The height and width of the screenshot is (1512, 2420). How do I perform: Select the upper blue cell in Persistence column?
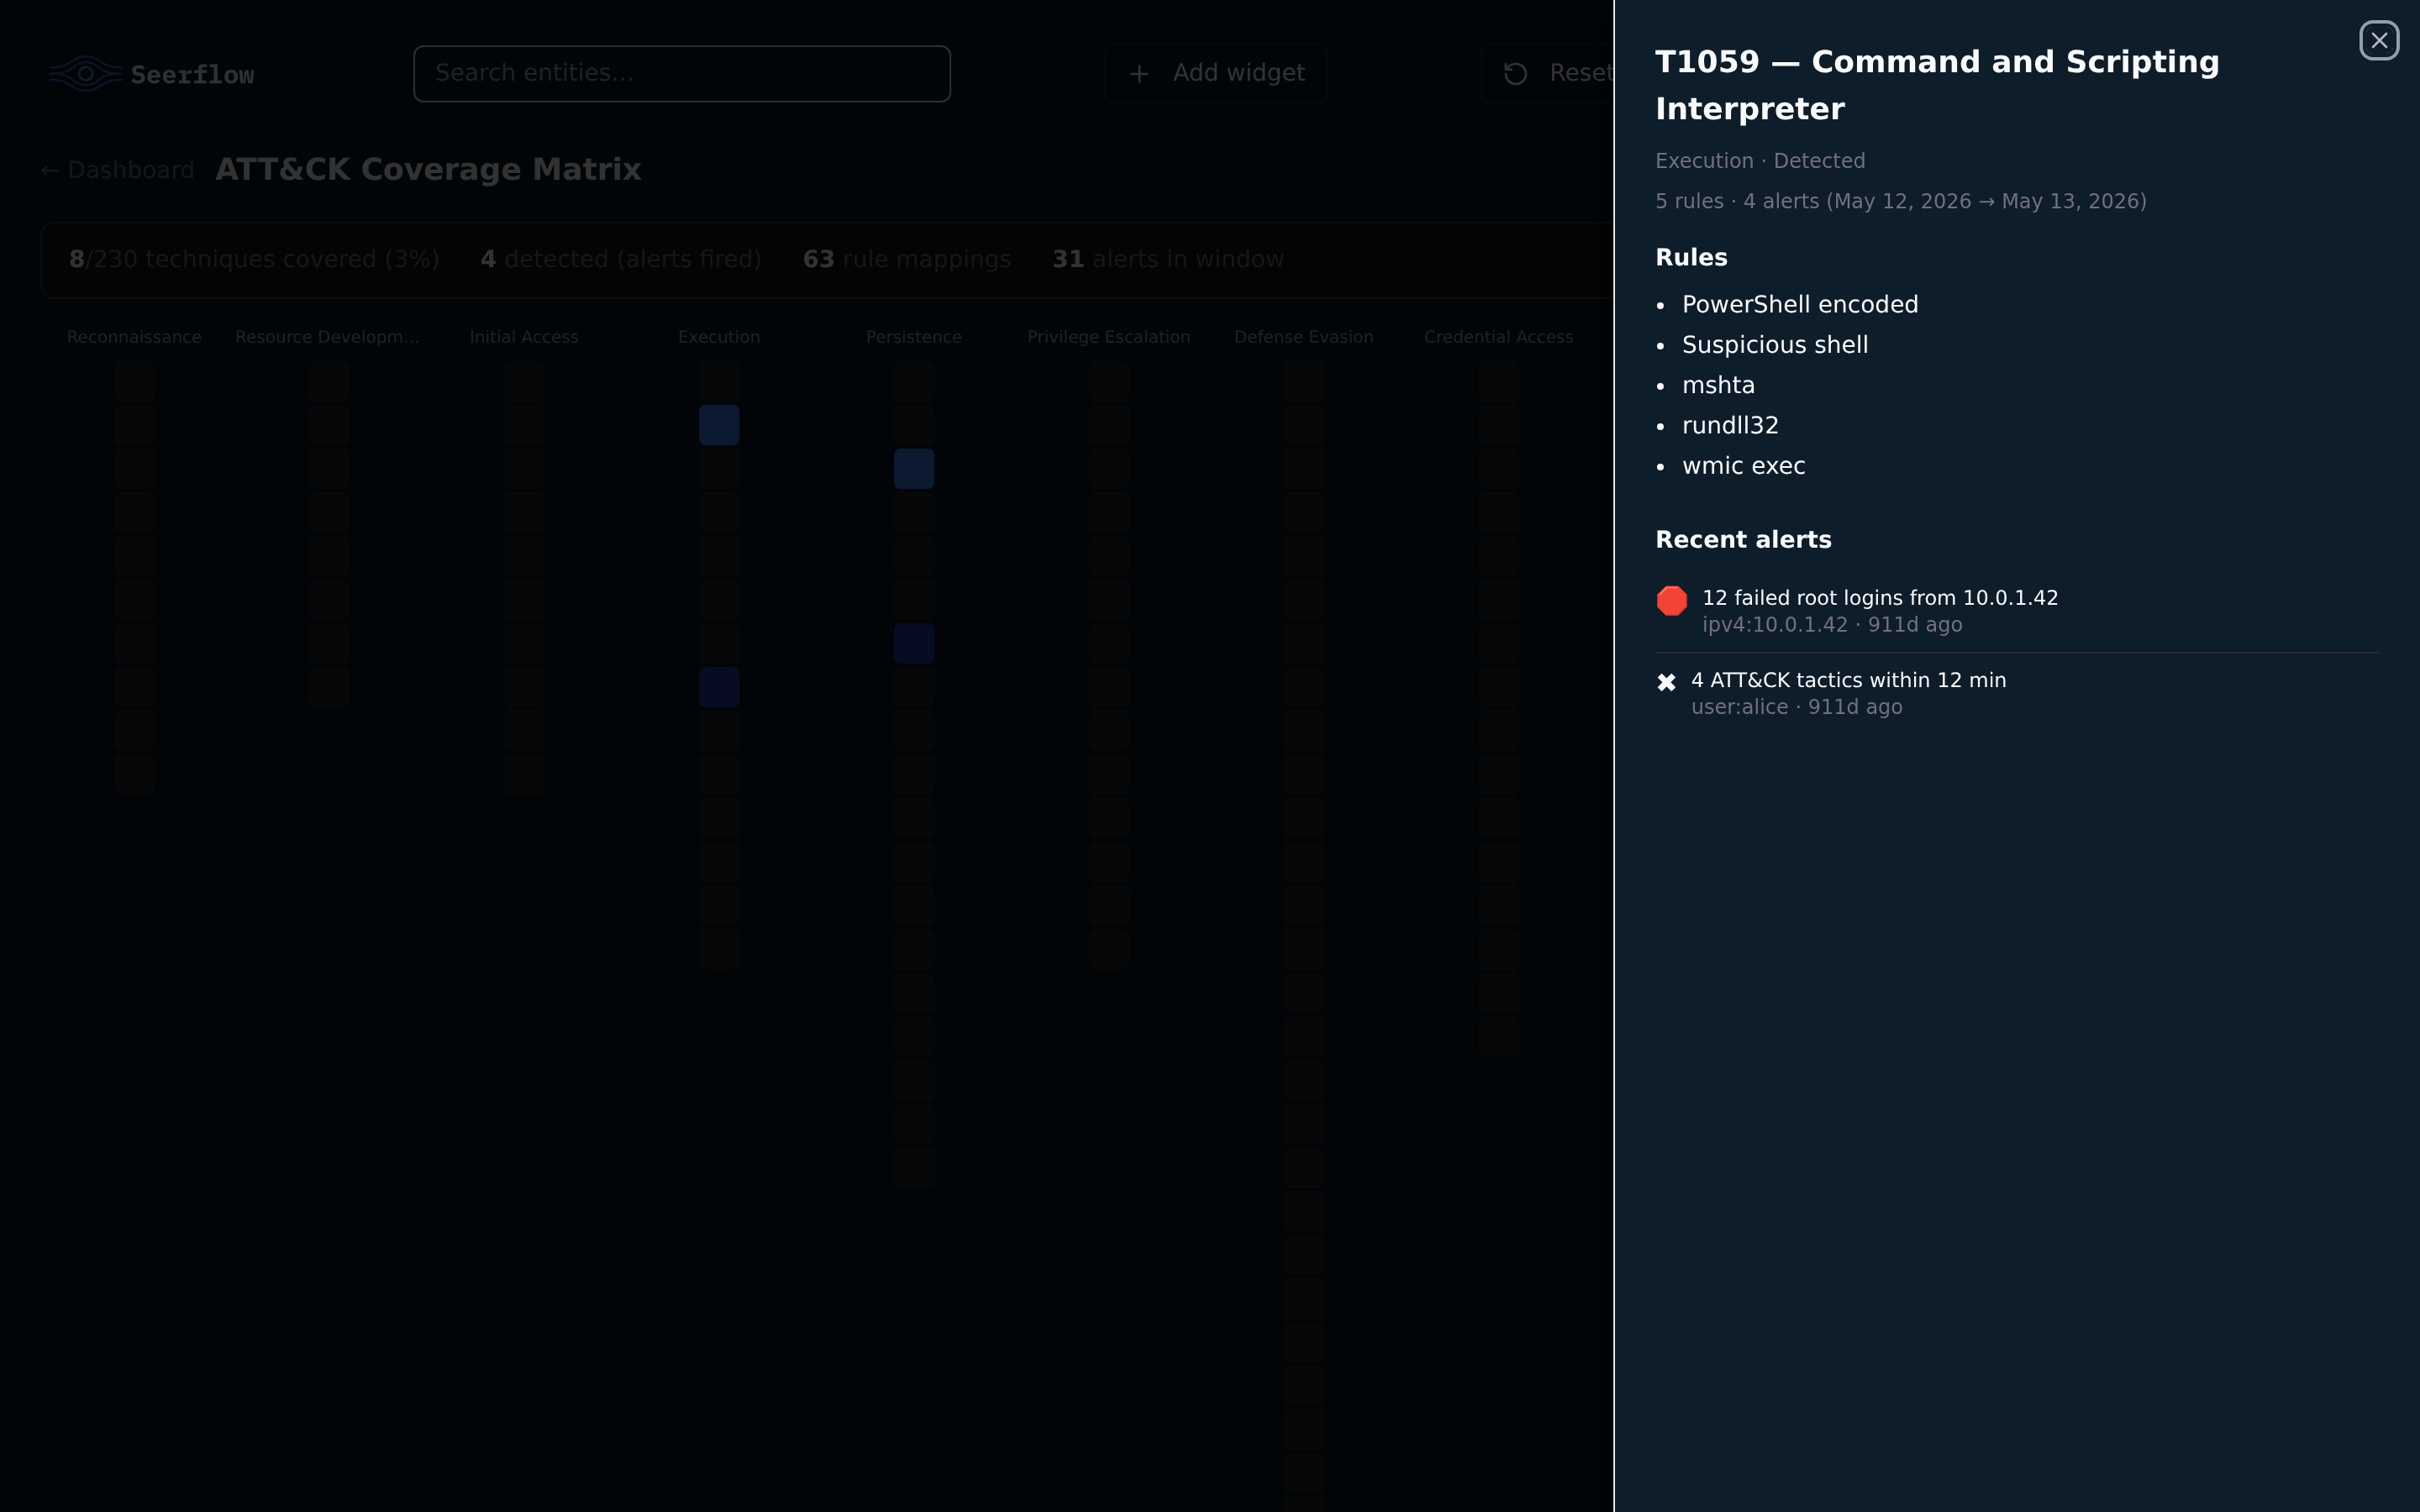(x=914, y=469)
